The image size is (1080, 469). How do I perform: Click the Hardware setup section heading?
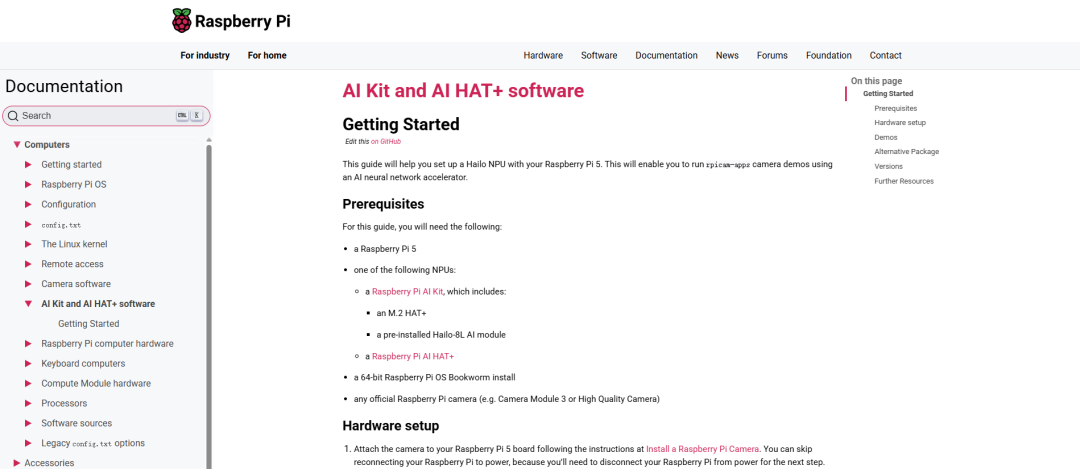click(391, 425)
